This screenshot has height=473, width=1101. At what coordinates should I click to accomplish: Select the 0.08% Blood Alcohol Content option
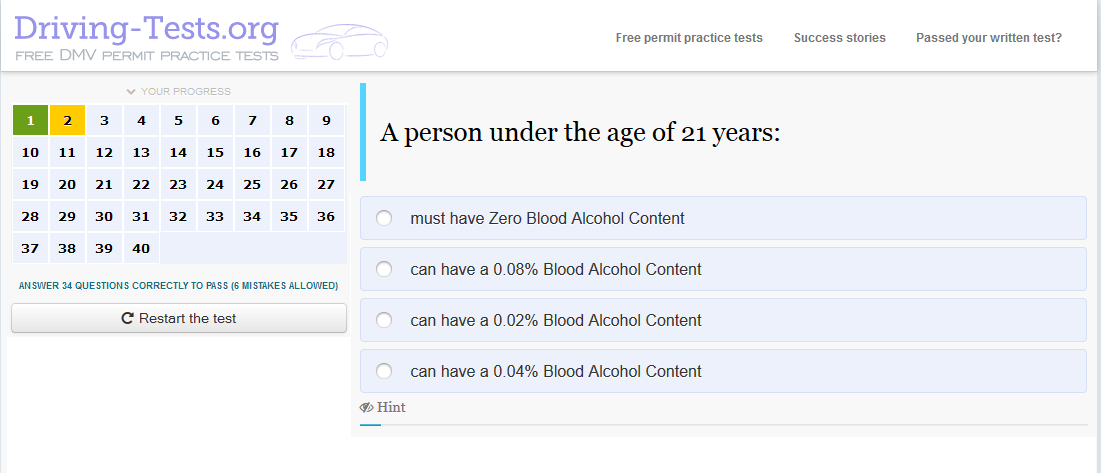723,269
